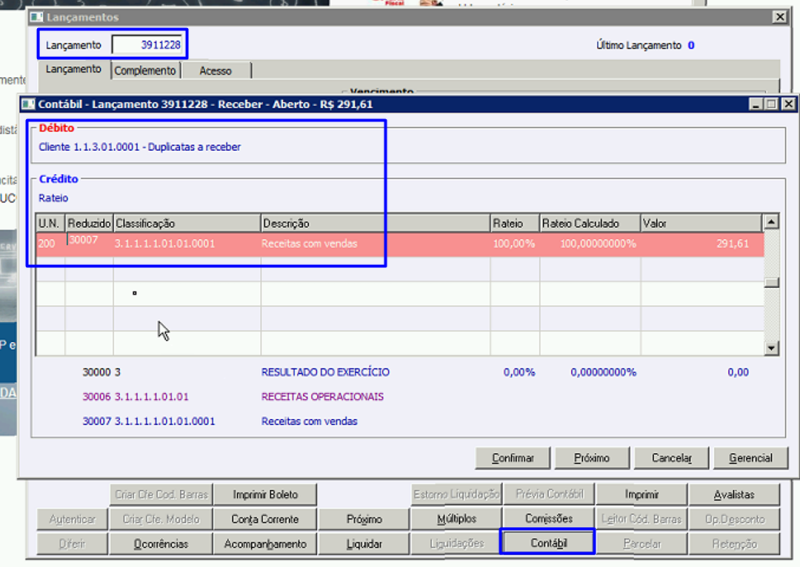Click the Imprimir Boleto button

265,495
